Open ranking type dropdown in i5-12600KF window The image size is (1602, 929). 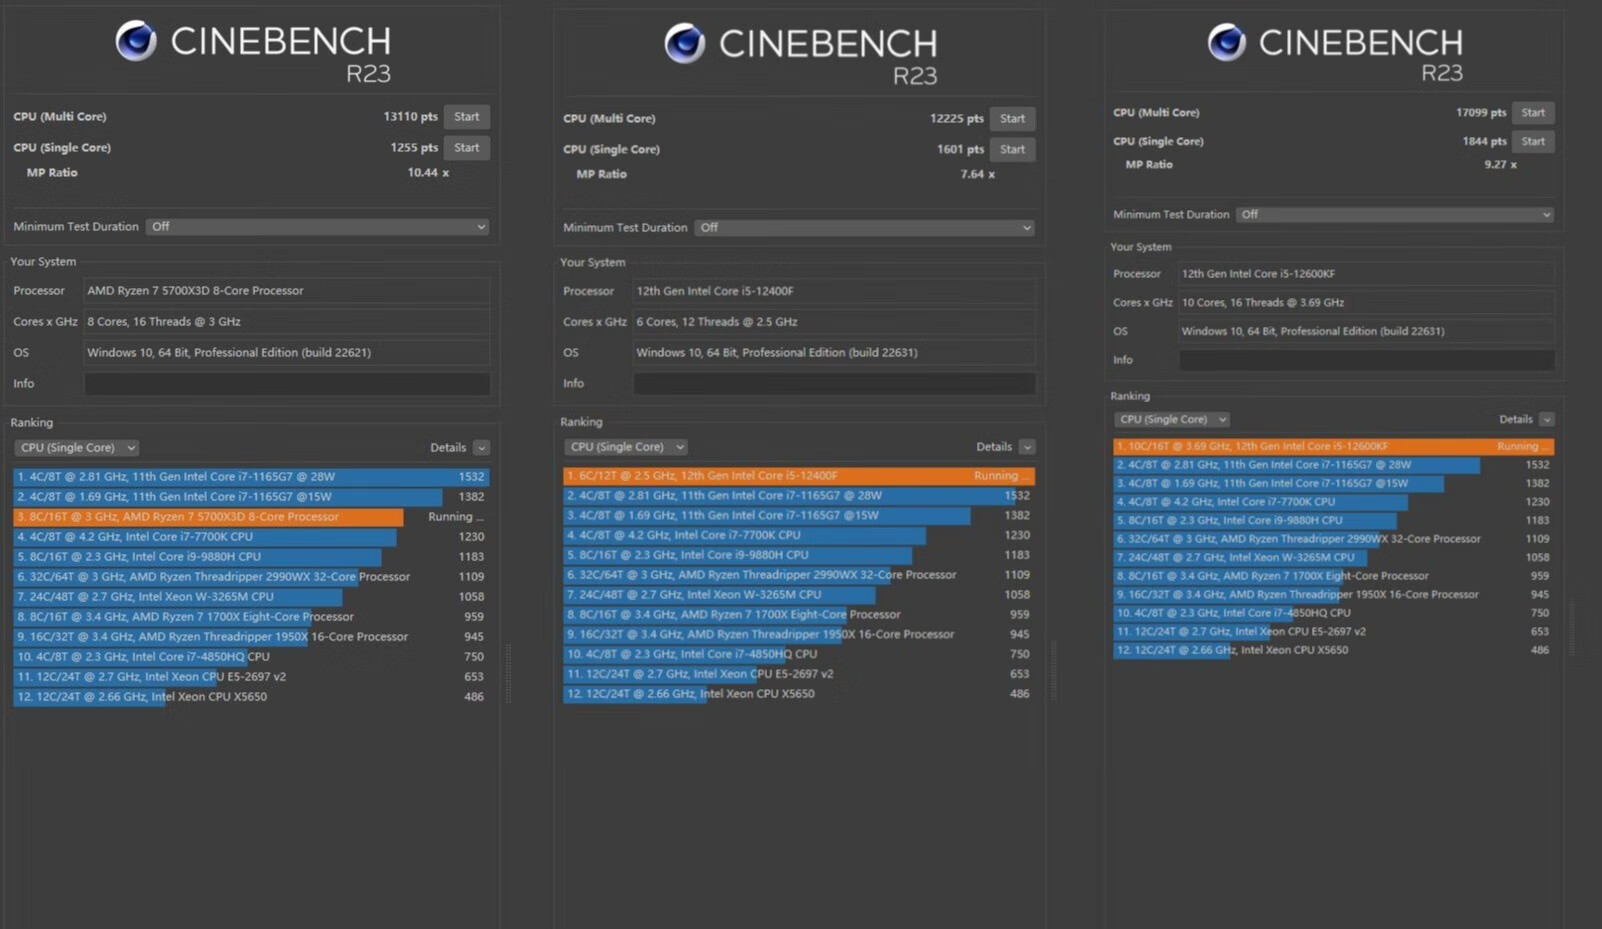tap(1171, 420)
